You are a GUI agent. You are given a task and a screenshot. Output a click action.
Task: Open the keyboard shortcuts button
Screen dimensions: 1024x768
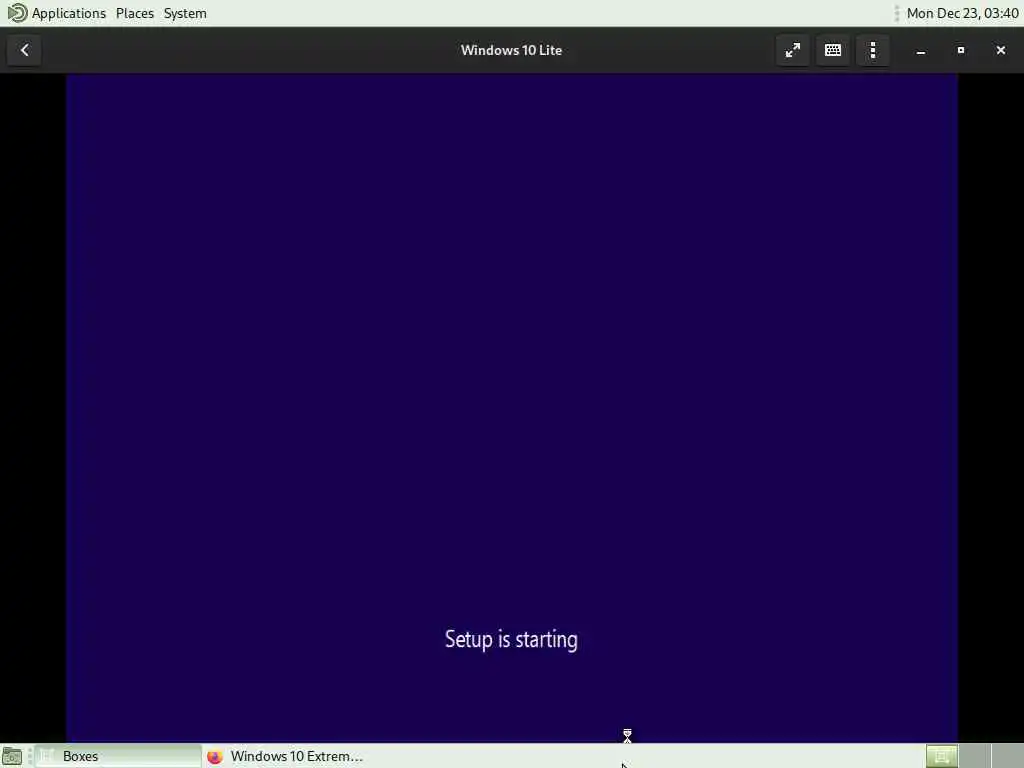[x=833, y=50]
